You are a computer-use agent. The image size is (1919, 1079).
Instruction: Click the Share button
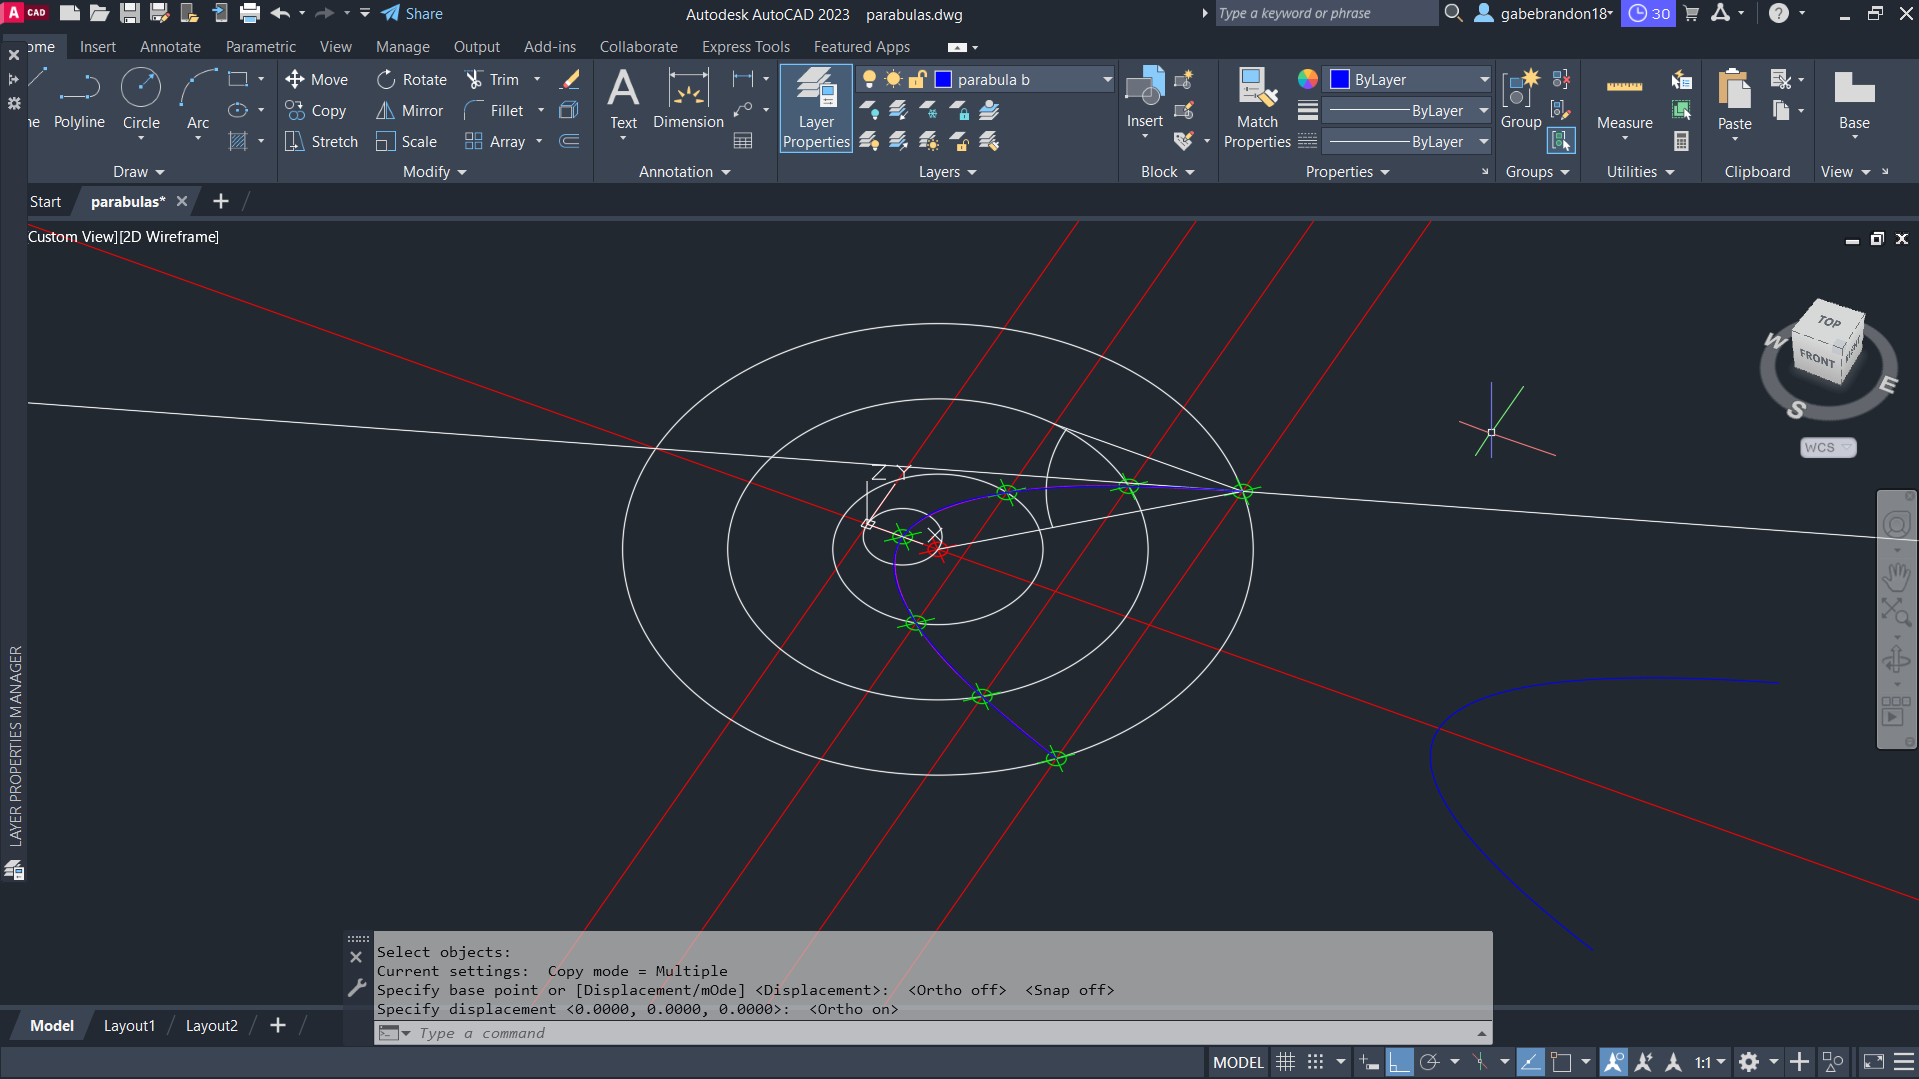tap(412, 14)
